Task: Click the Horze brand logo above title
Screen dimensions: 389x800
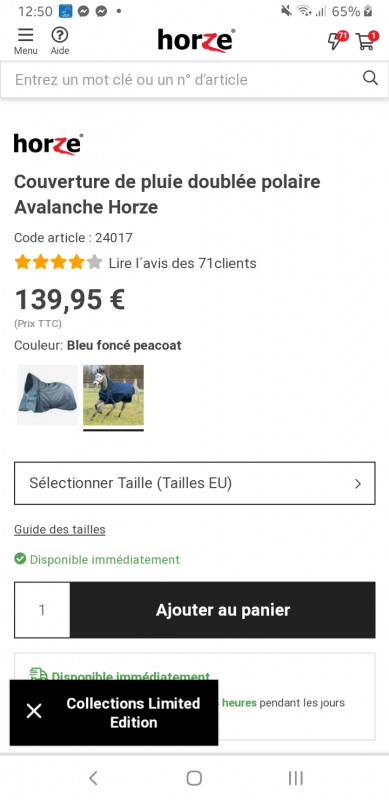Action: 48,144
